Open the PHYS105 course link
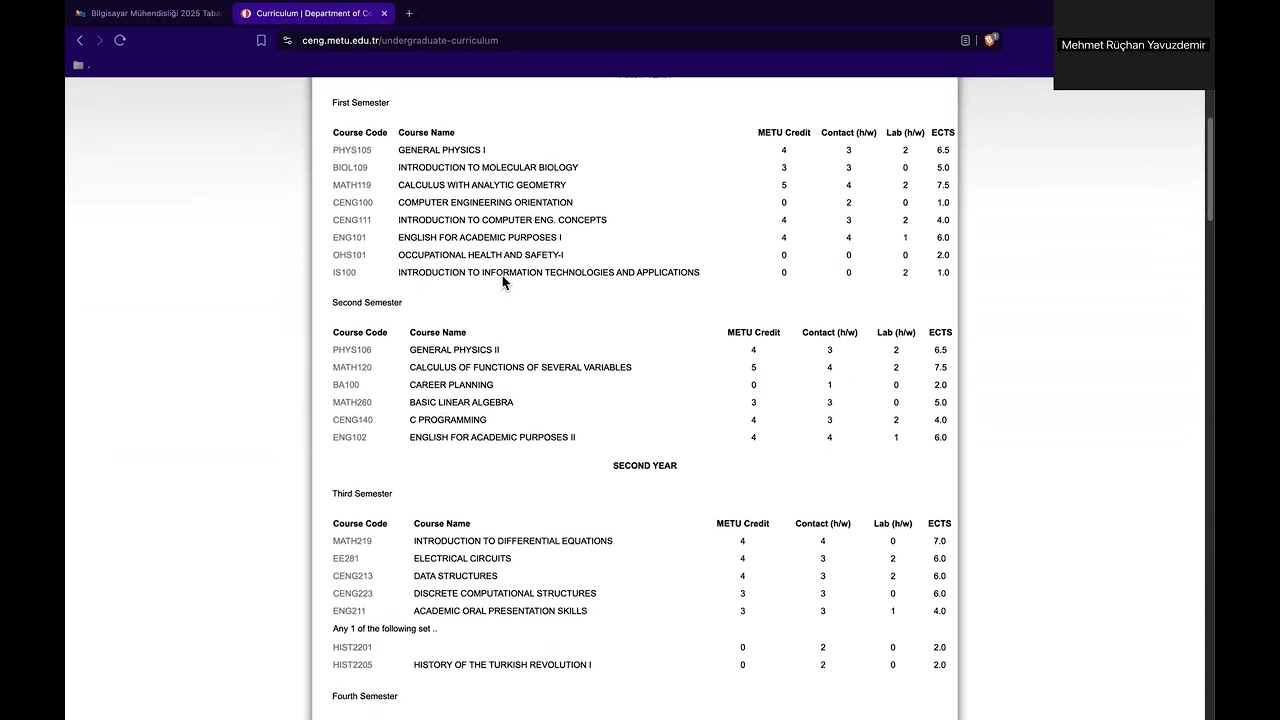 click(x=352, y=150)
